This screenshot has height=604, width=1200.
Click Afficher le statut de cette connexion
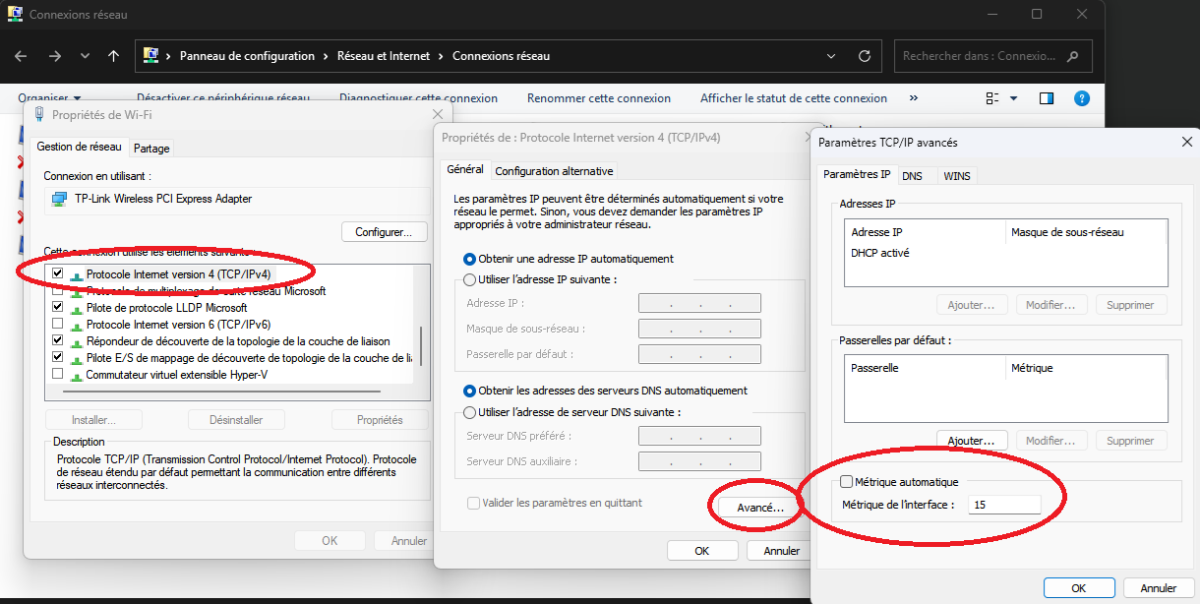coord(793,98)
